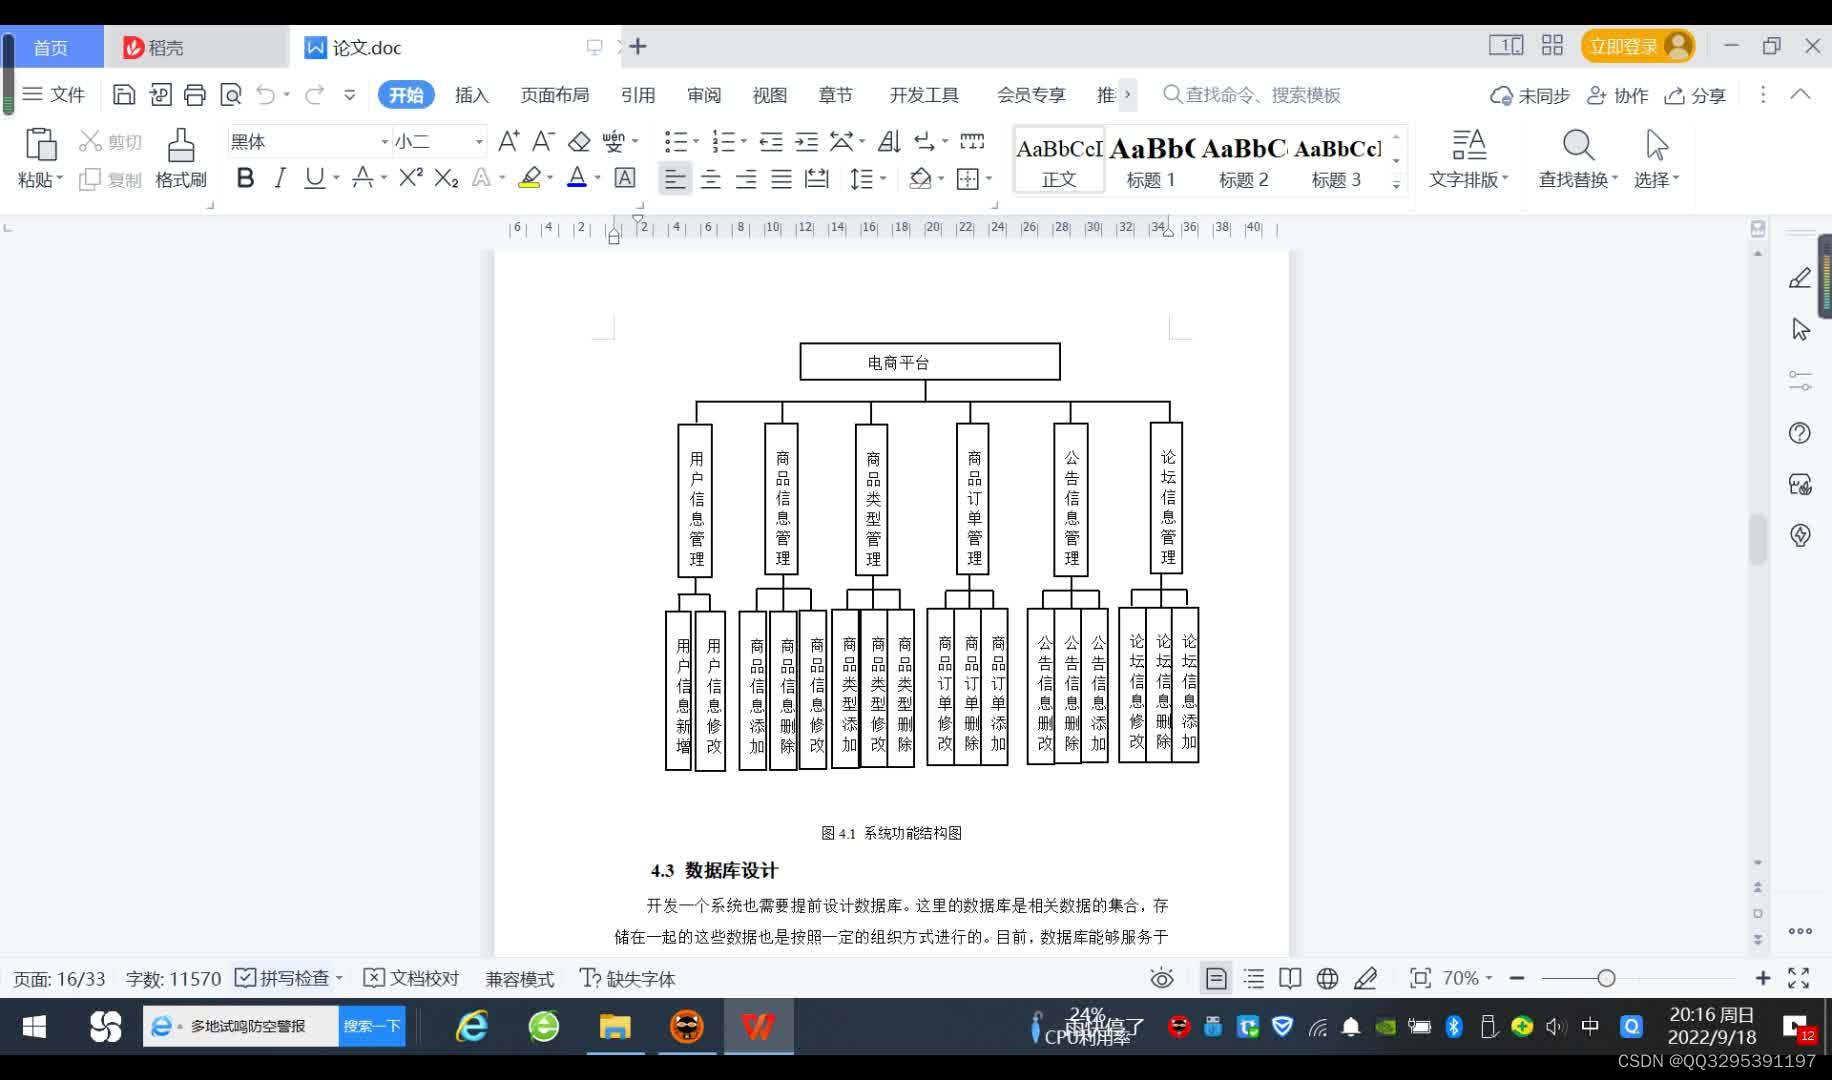Click the 立即登录 login button

pos(1637,46)
